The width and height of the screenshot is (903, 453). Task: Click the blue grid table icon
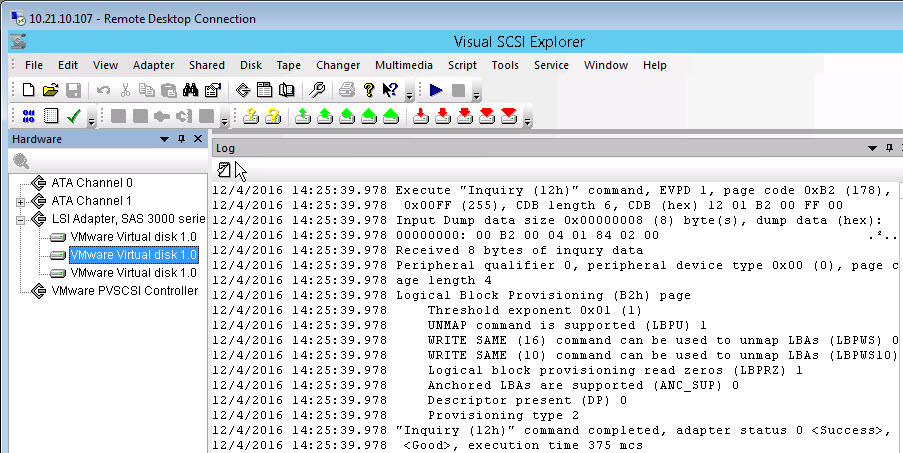coord(51,116)
